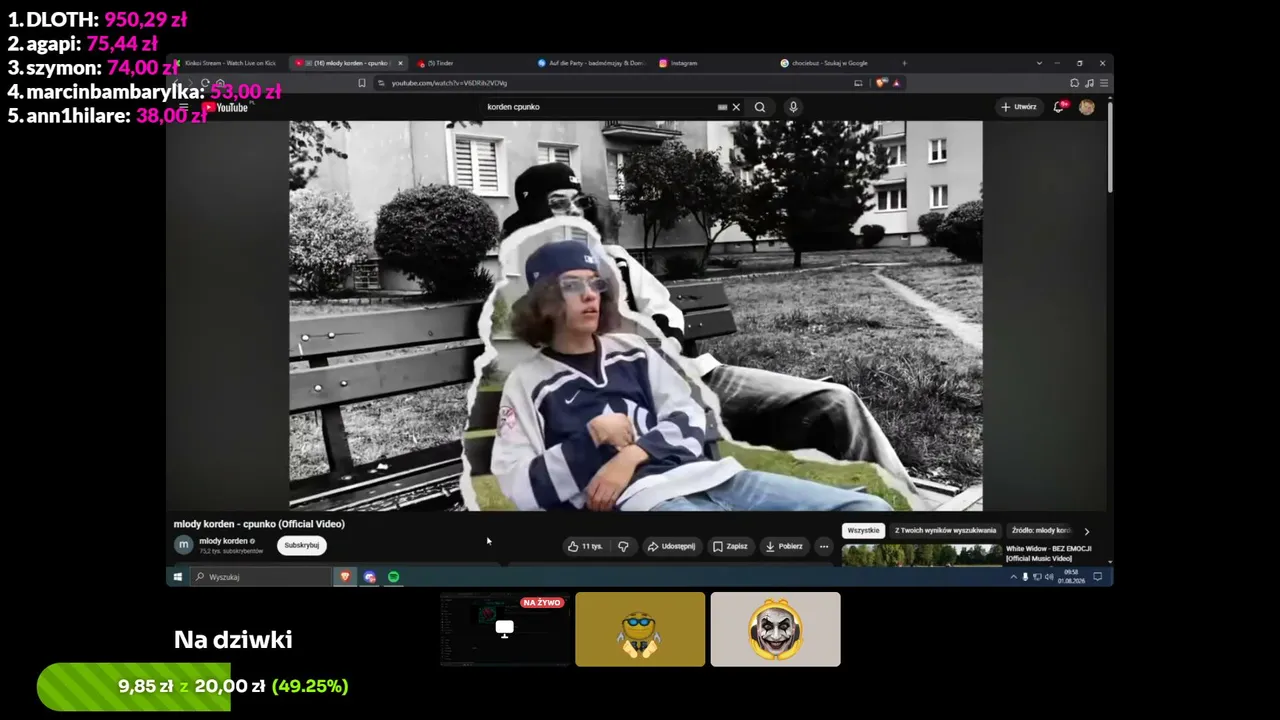Click the video title text mlody korden - cpunko
The height and width of the screenshot is (720, 1280).
click(259, 524)
